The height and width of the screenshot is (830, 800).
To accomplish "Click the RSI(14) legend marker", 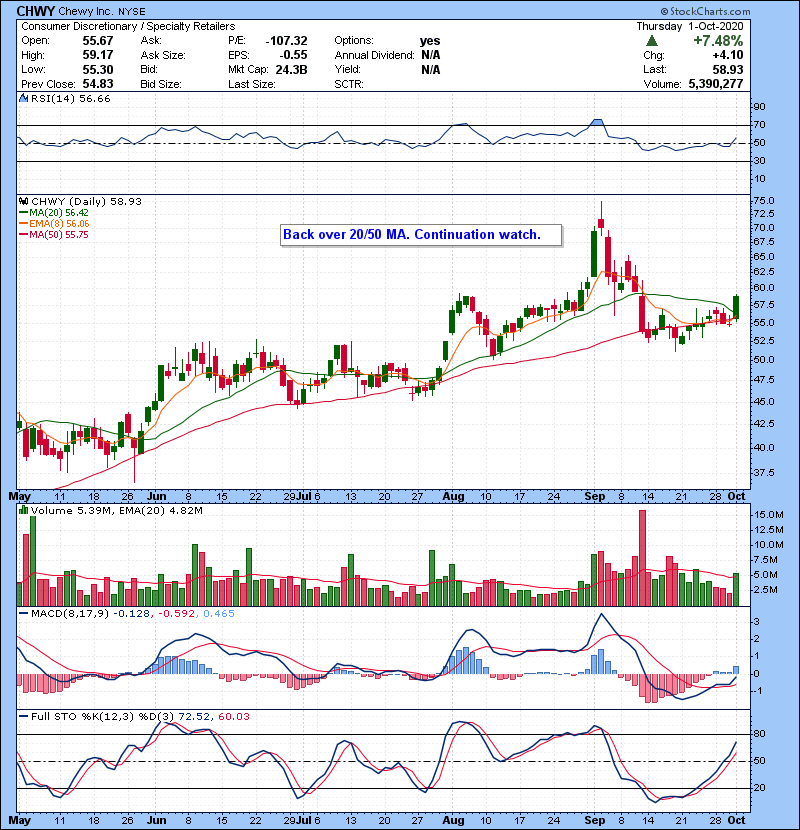I will 24,99.
